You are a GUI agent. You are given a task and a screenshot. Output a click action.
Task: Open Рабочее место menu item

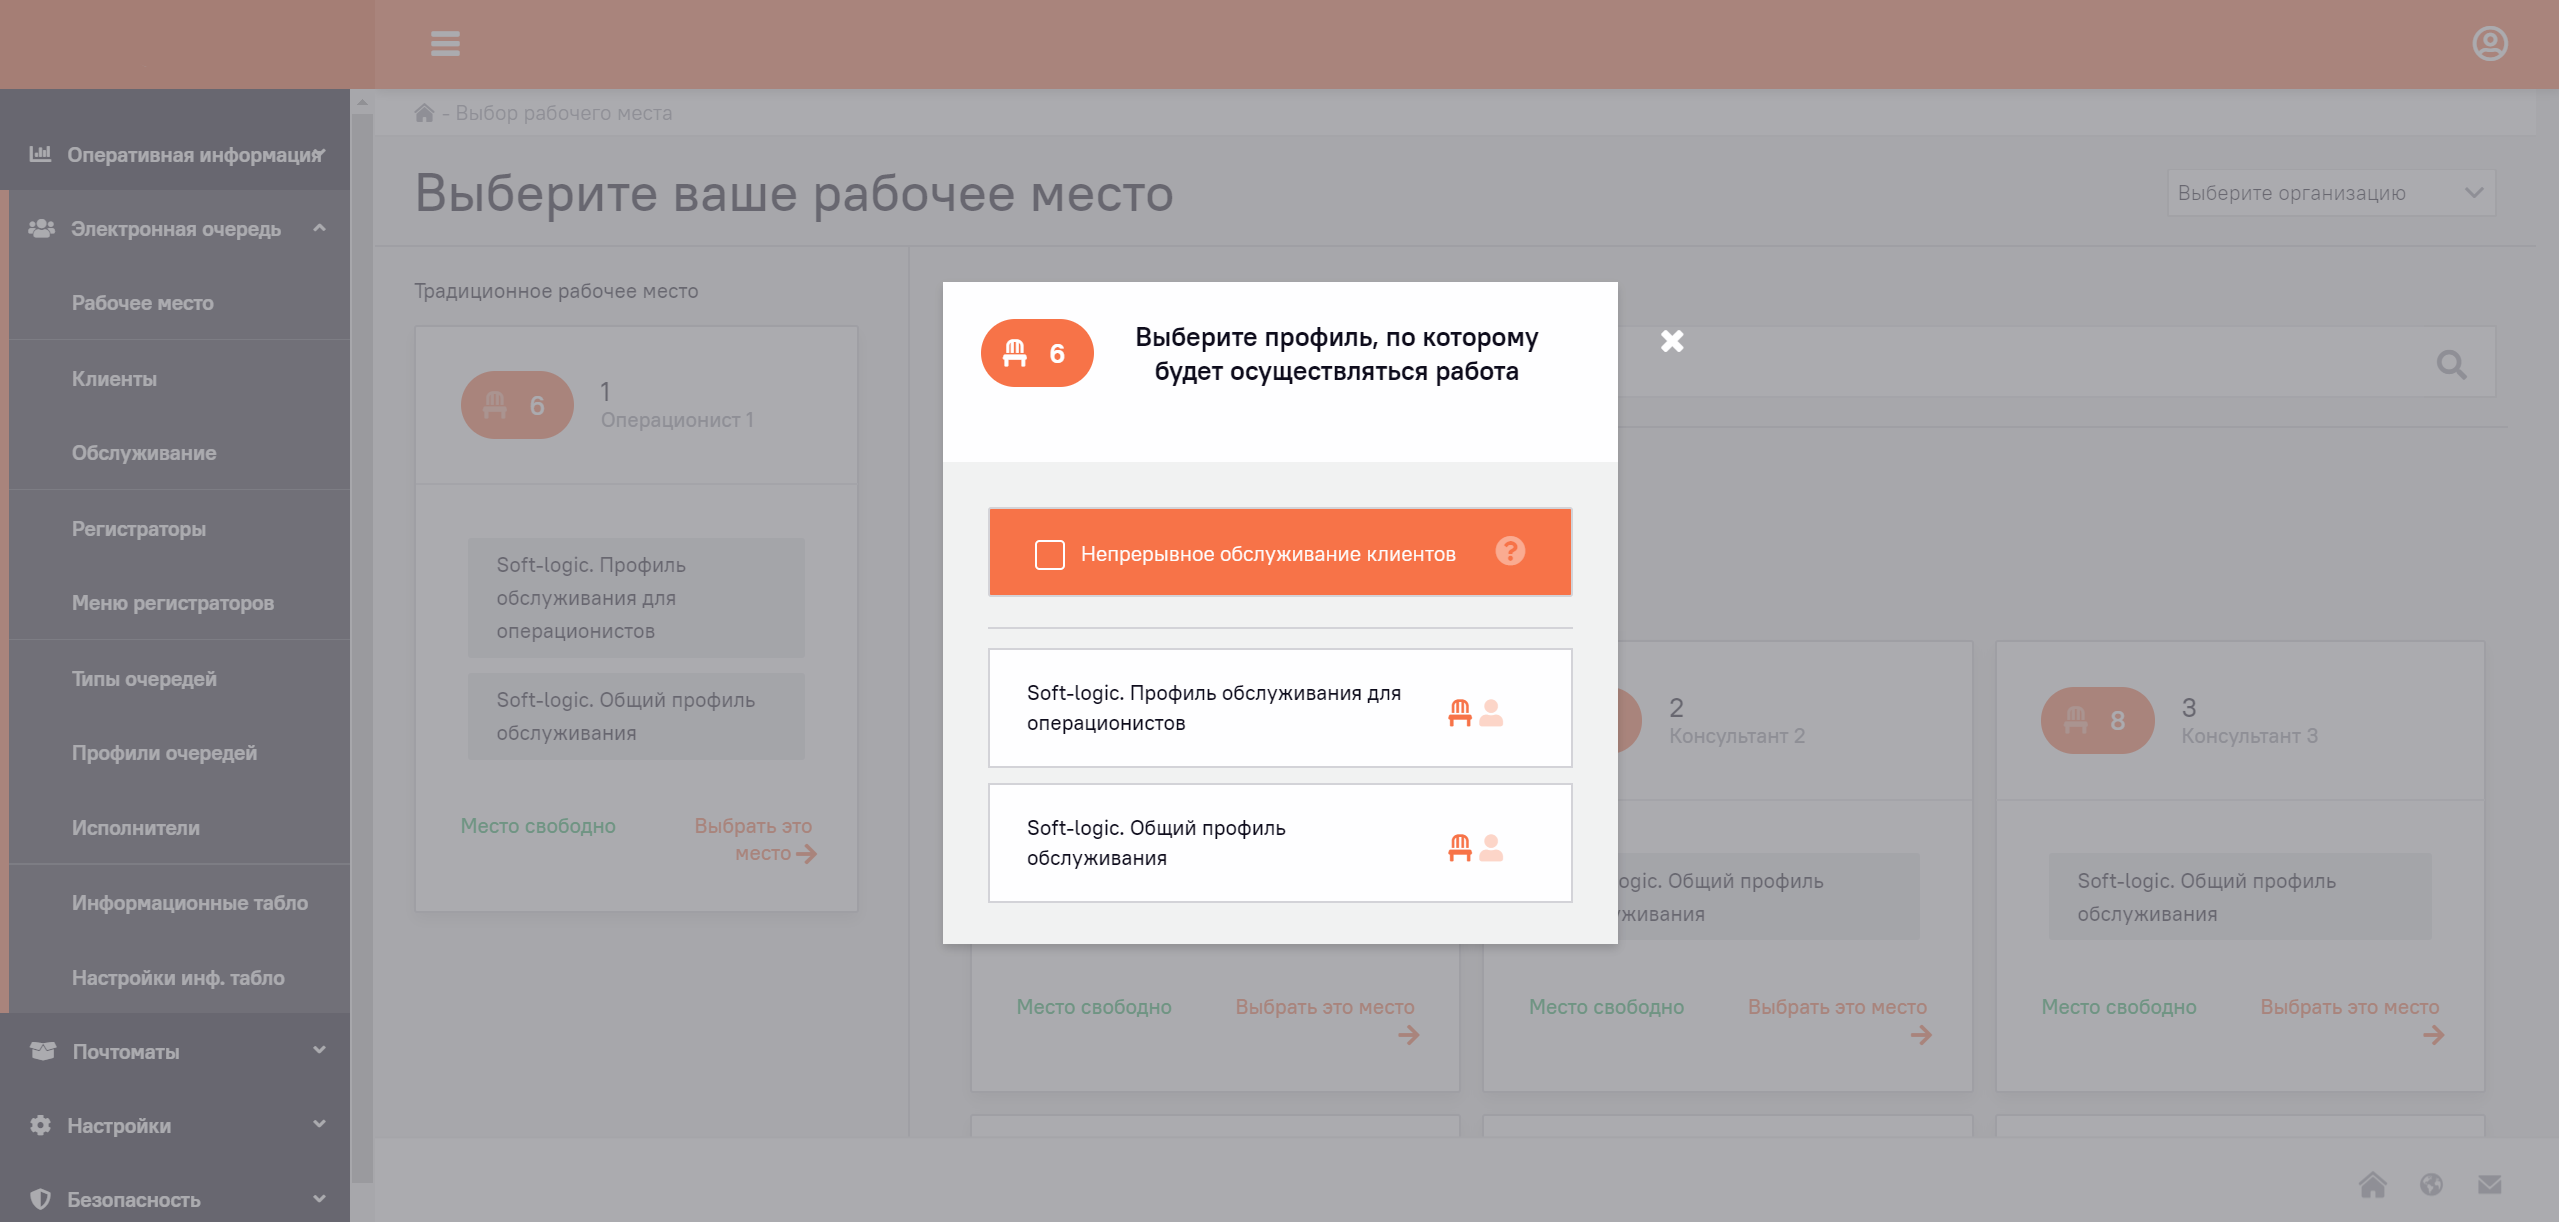tap(142, 303)
